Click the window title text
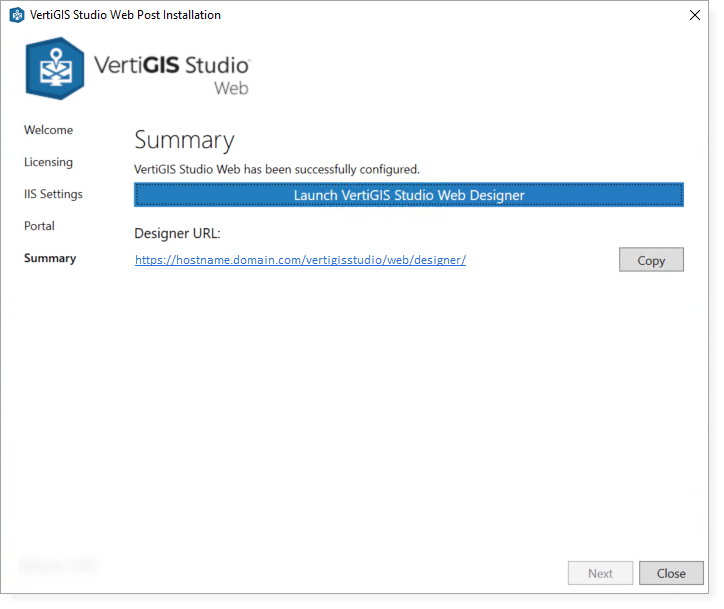This screenshot has height=609, width=724. (x=125, y=15)
